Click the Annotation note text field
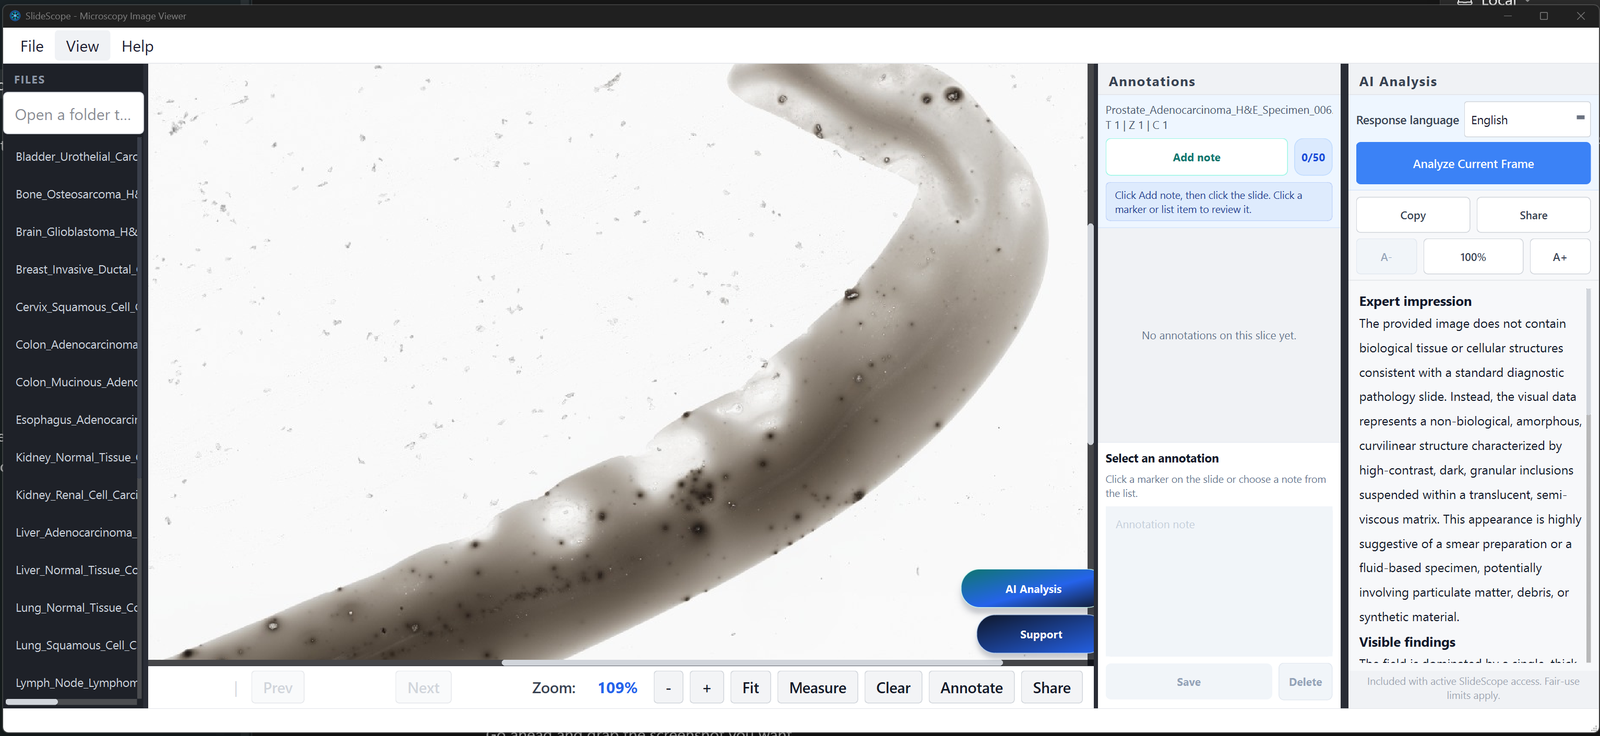Viewport: 1600px width, 736px height. click(x=1218, y=581)
